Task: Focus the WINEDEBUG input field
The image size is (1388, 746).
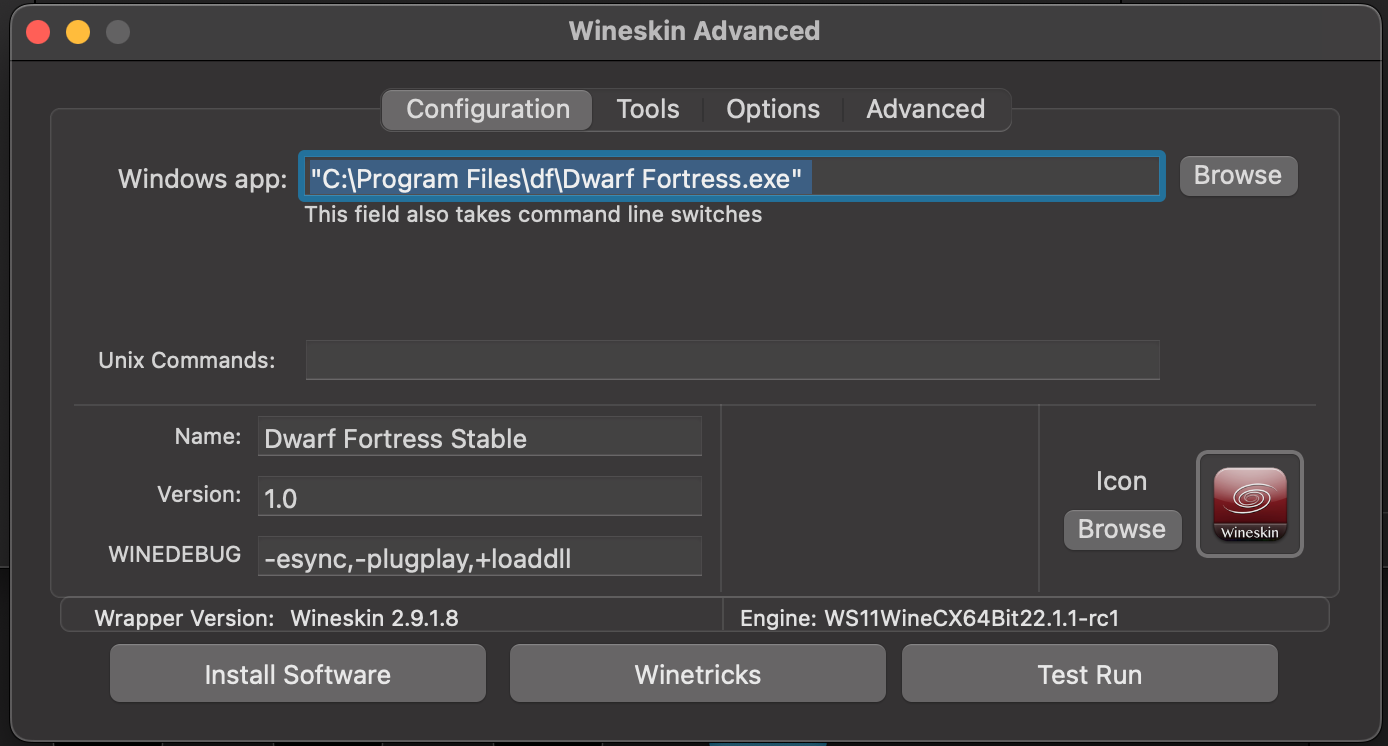Action: click(x=480, y=557)
